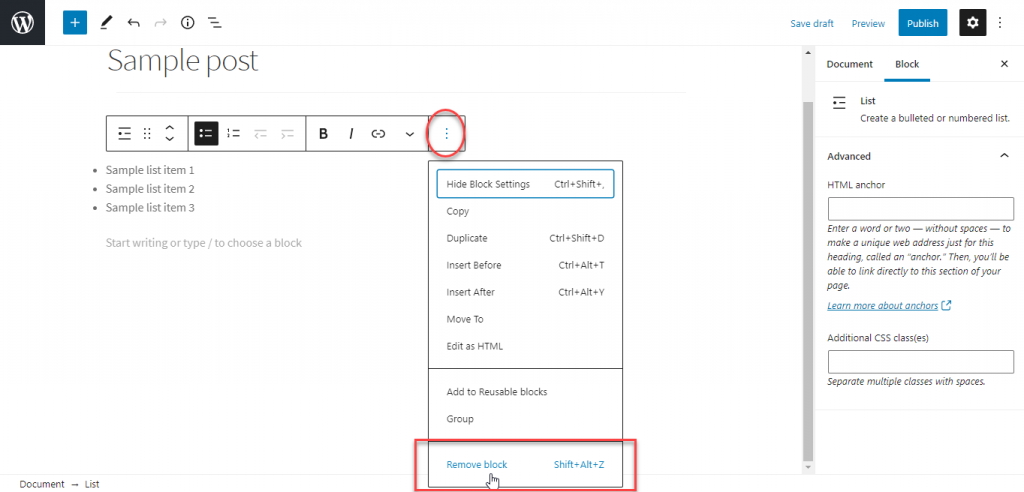Insert a link with link icon
This screenshot has height=492, width=1024.
pyautogui.click(x=378, y=134)
